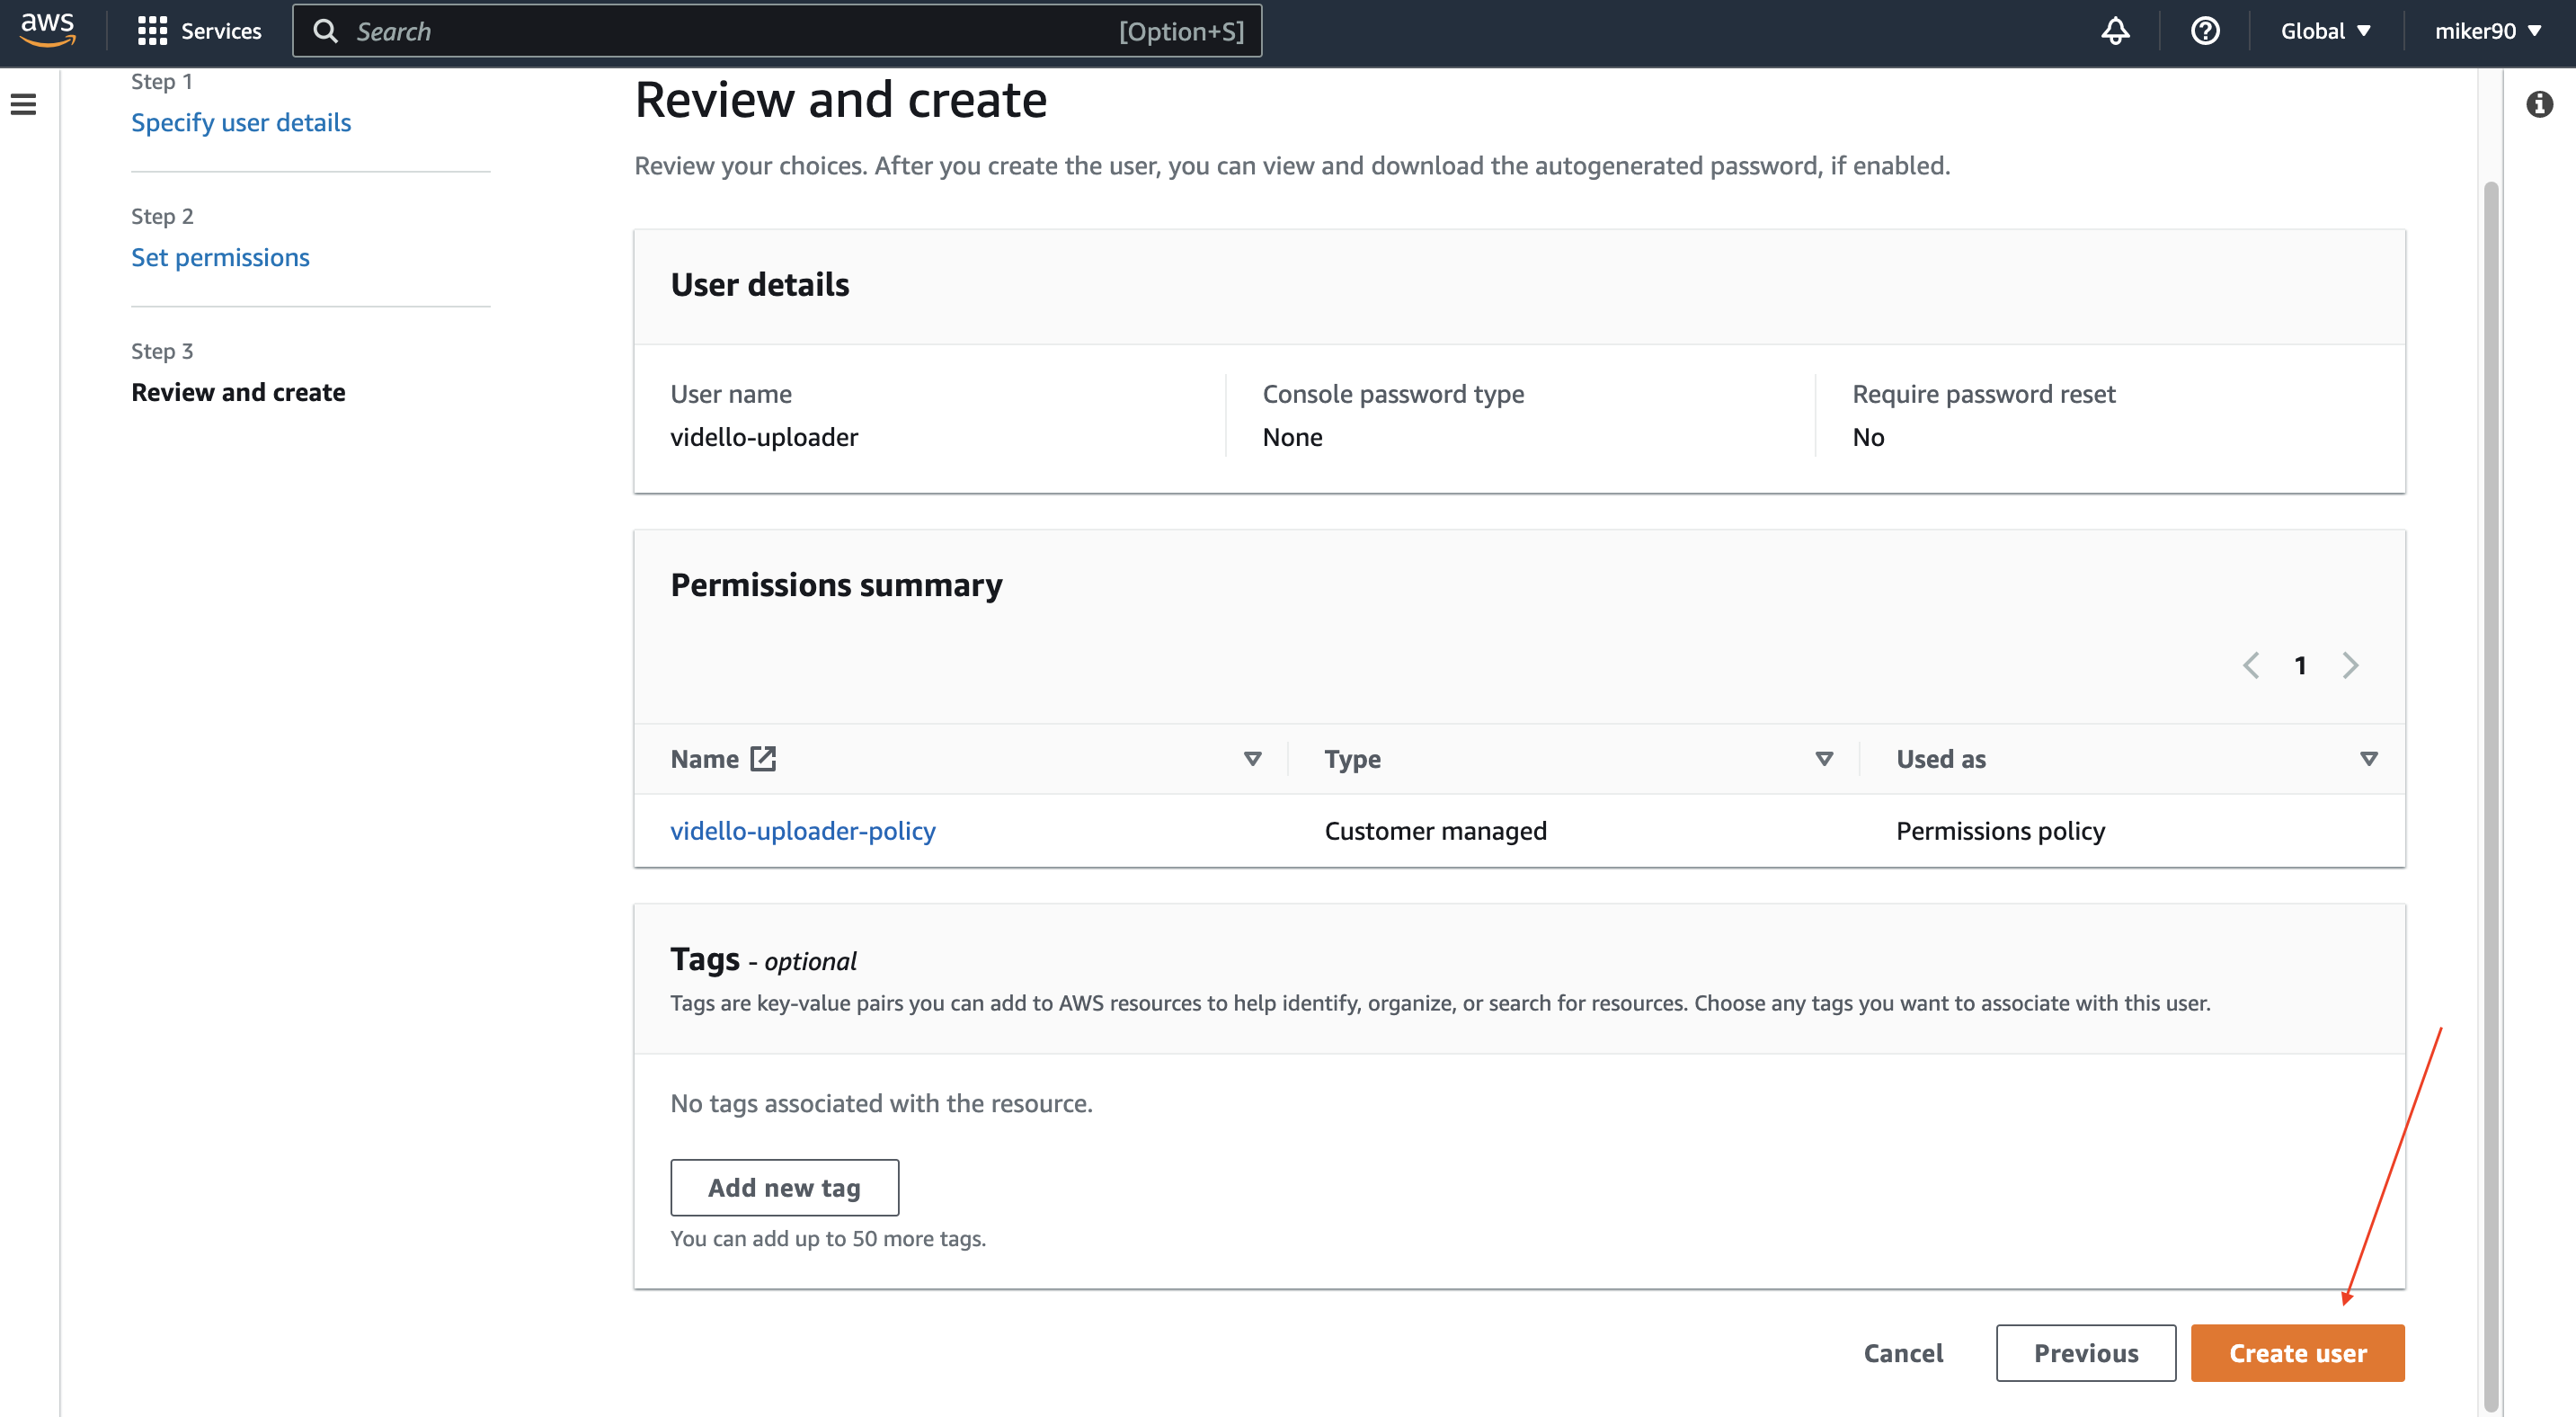
Task: Click external link icon beside Name column
Action: point(763,759)
